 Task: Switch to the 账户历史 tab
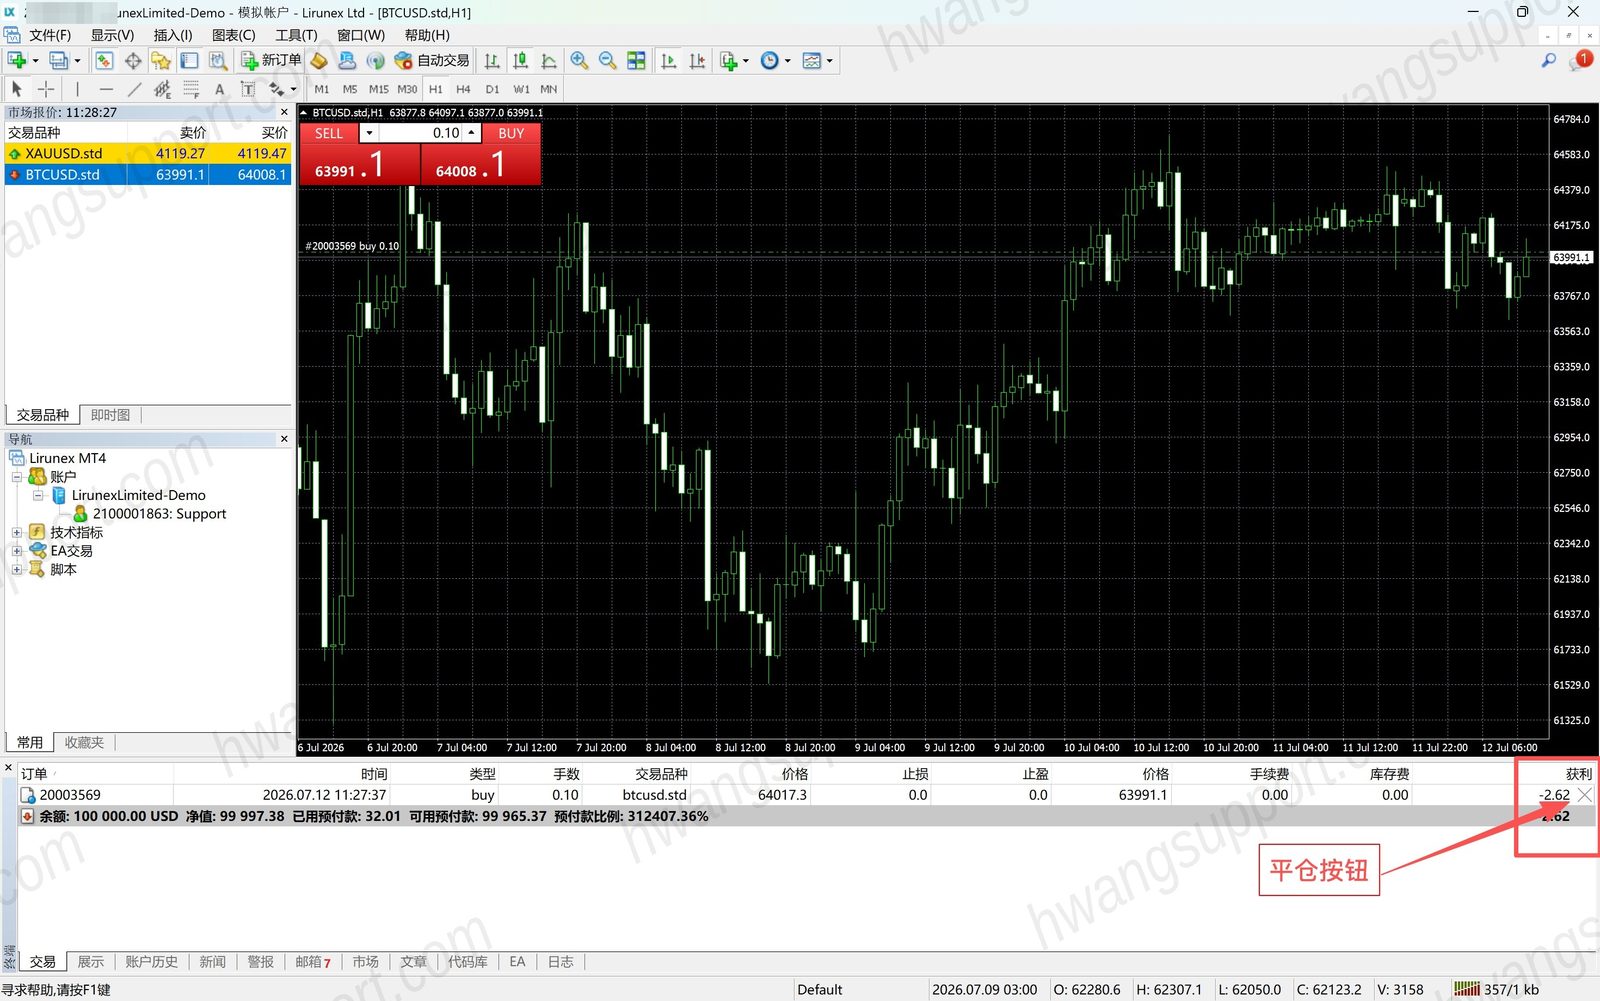[151, 962]
